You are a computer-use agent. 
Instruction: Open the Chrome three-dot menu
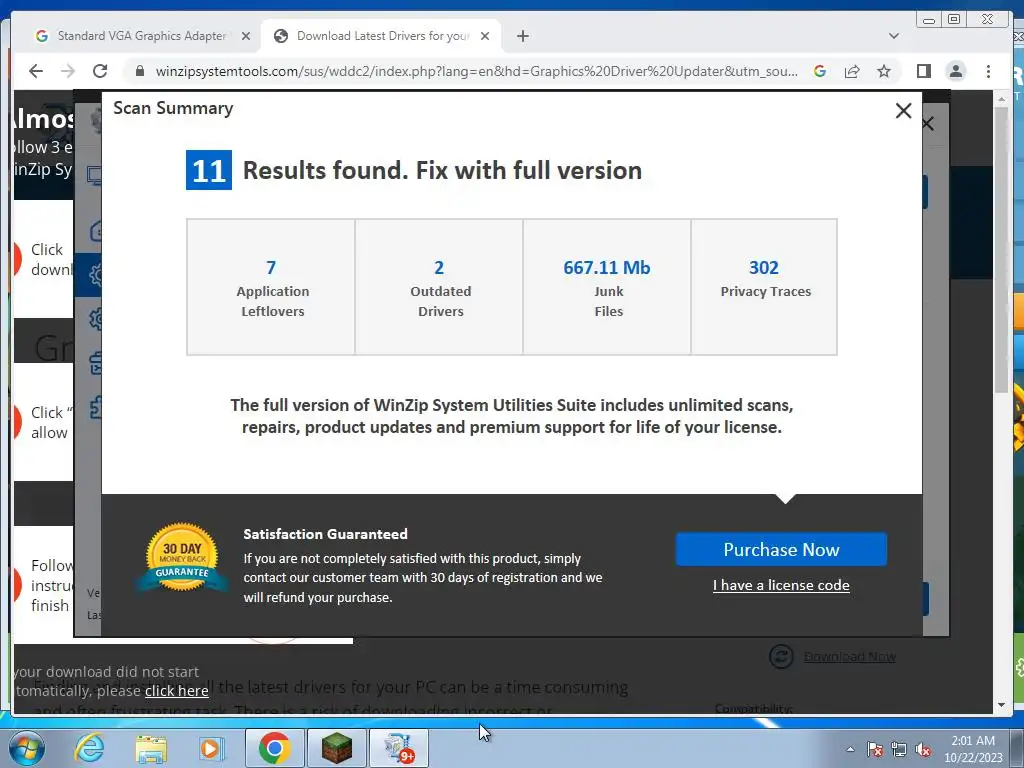[989, 71]
